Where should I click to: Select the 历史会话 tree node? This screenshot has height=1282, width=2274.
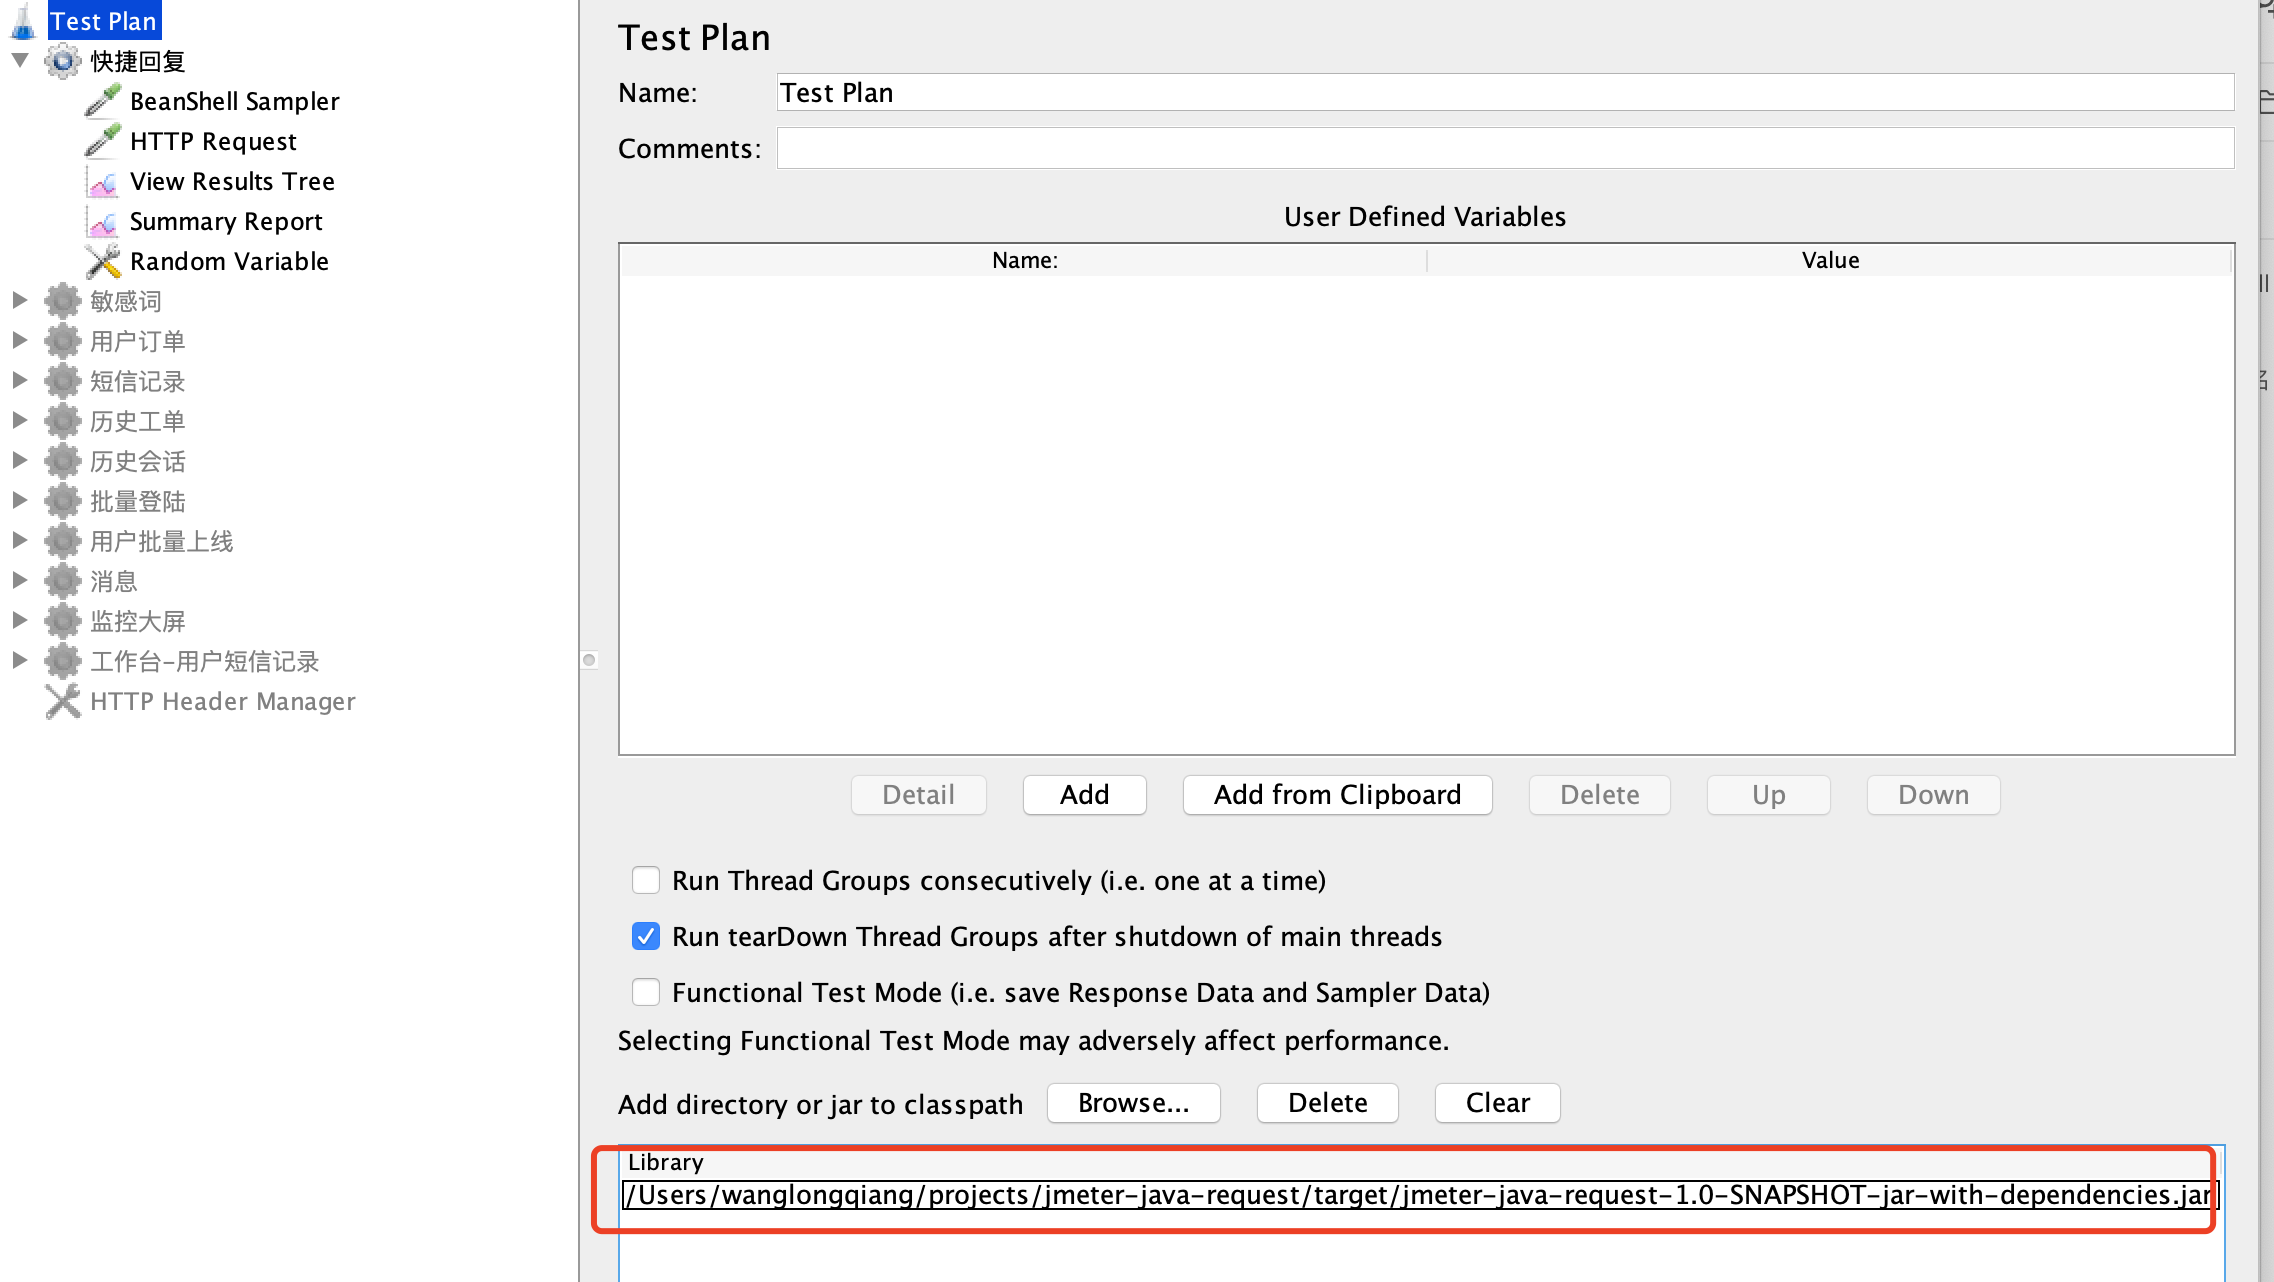pos(137,461)
